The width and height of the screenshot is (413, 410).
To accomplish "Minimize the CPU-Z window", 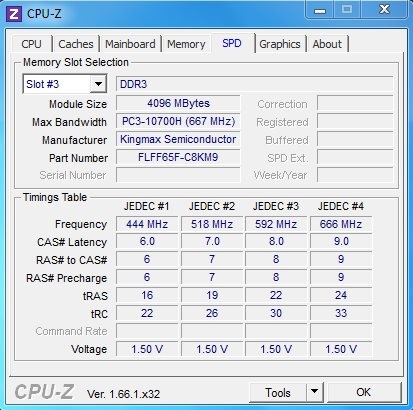I will coord(320,10).
